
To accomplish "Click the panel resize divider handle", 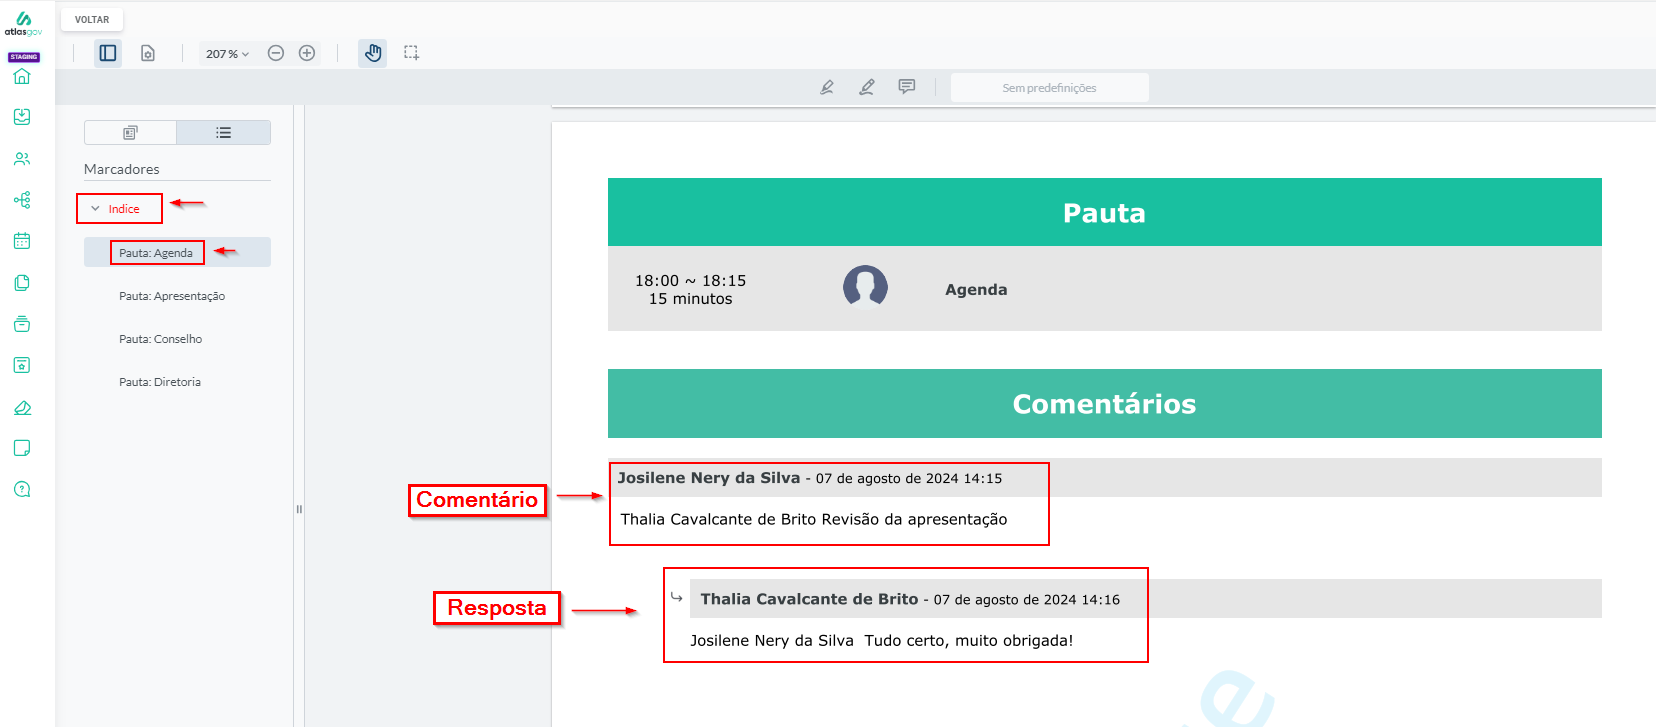I will [x=299, y=509].
